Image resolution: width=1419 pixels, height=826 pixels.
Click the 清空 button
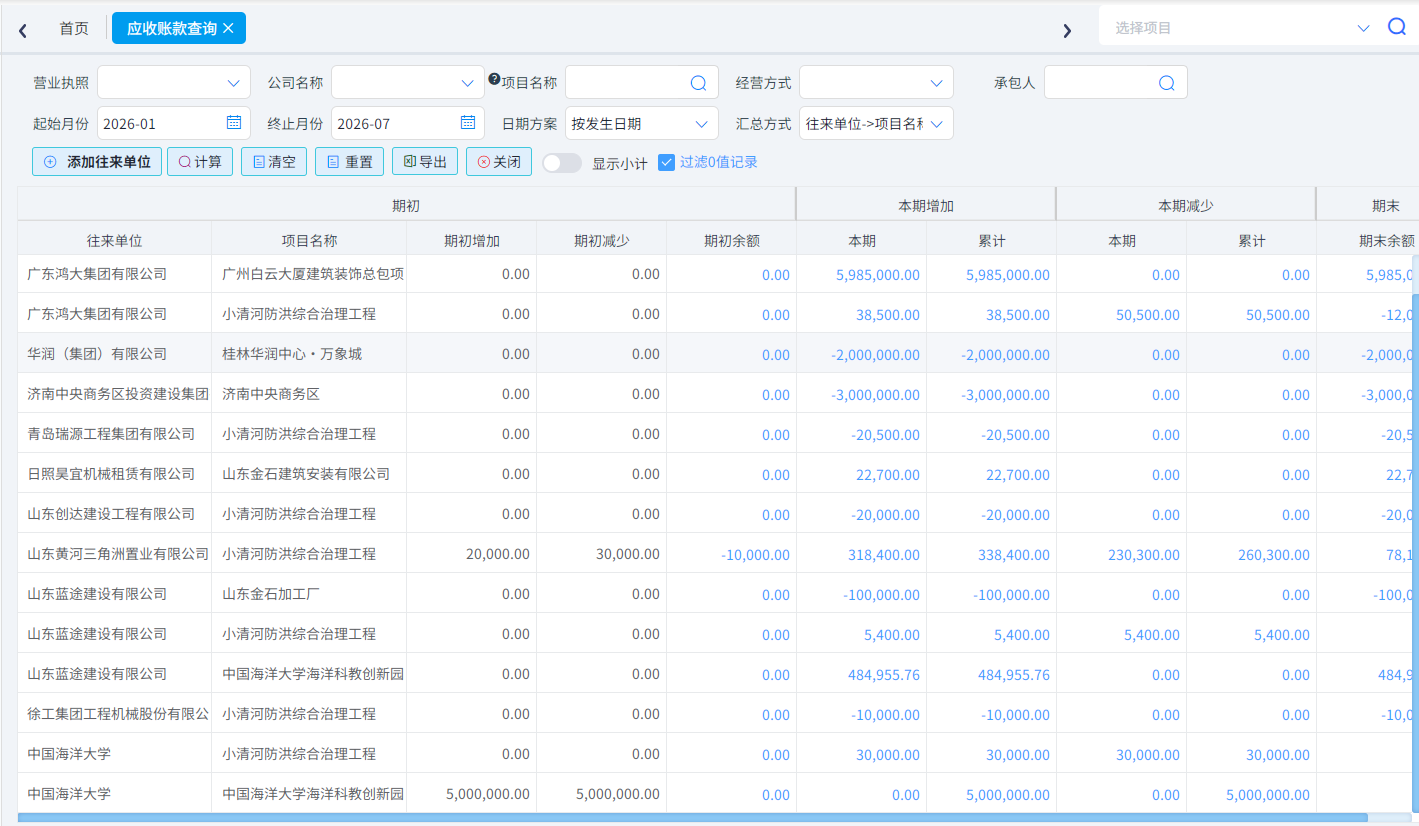(x=274, y=162)
